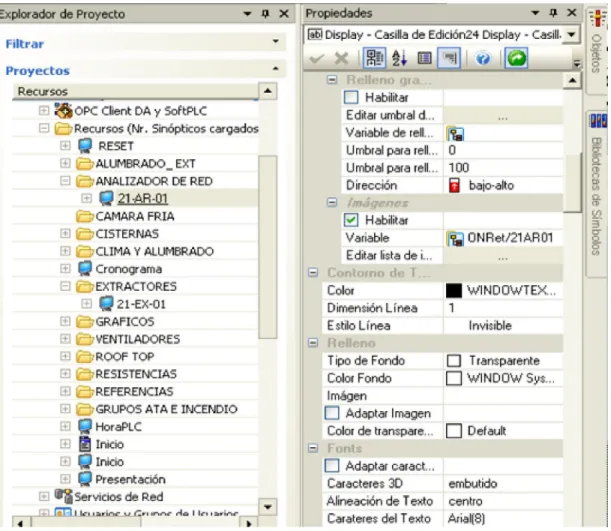Collapse the Proyectos section
Viewport: 611px width, 531px height.
(275, 69)
